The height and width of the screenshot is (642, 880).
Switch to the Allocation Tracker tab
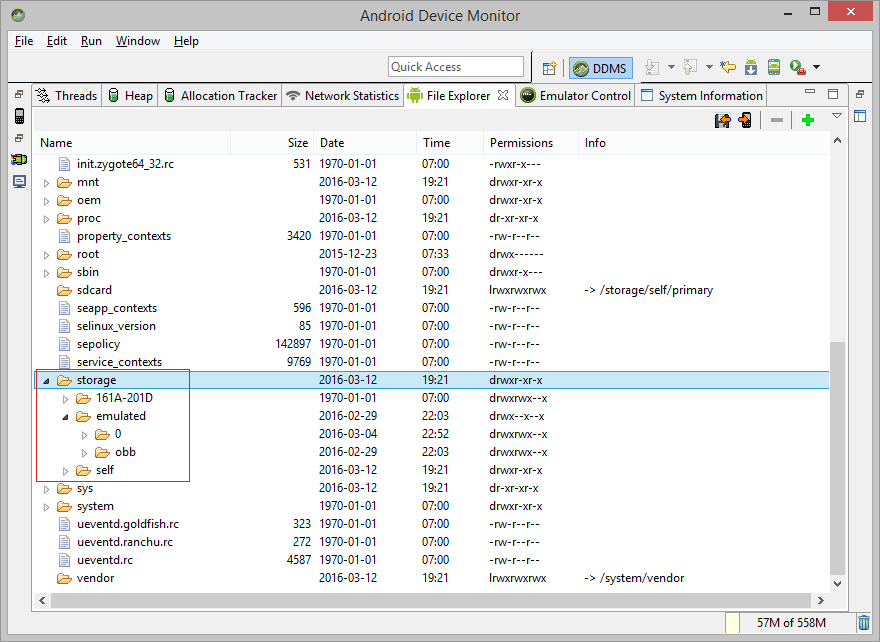click(221, 95)
